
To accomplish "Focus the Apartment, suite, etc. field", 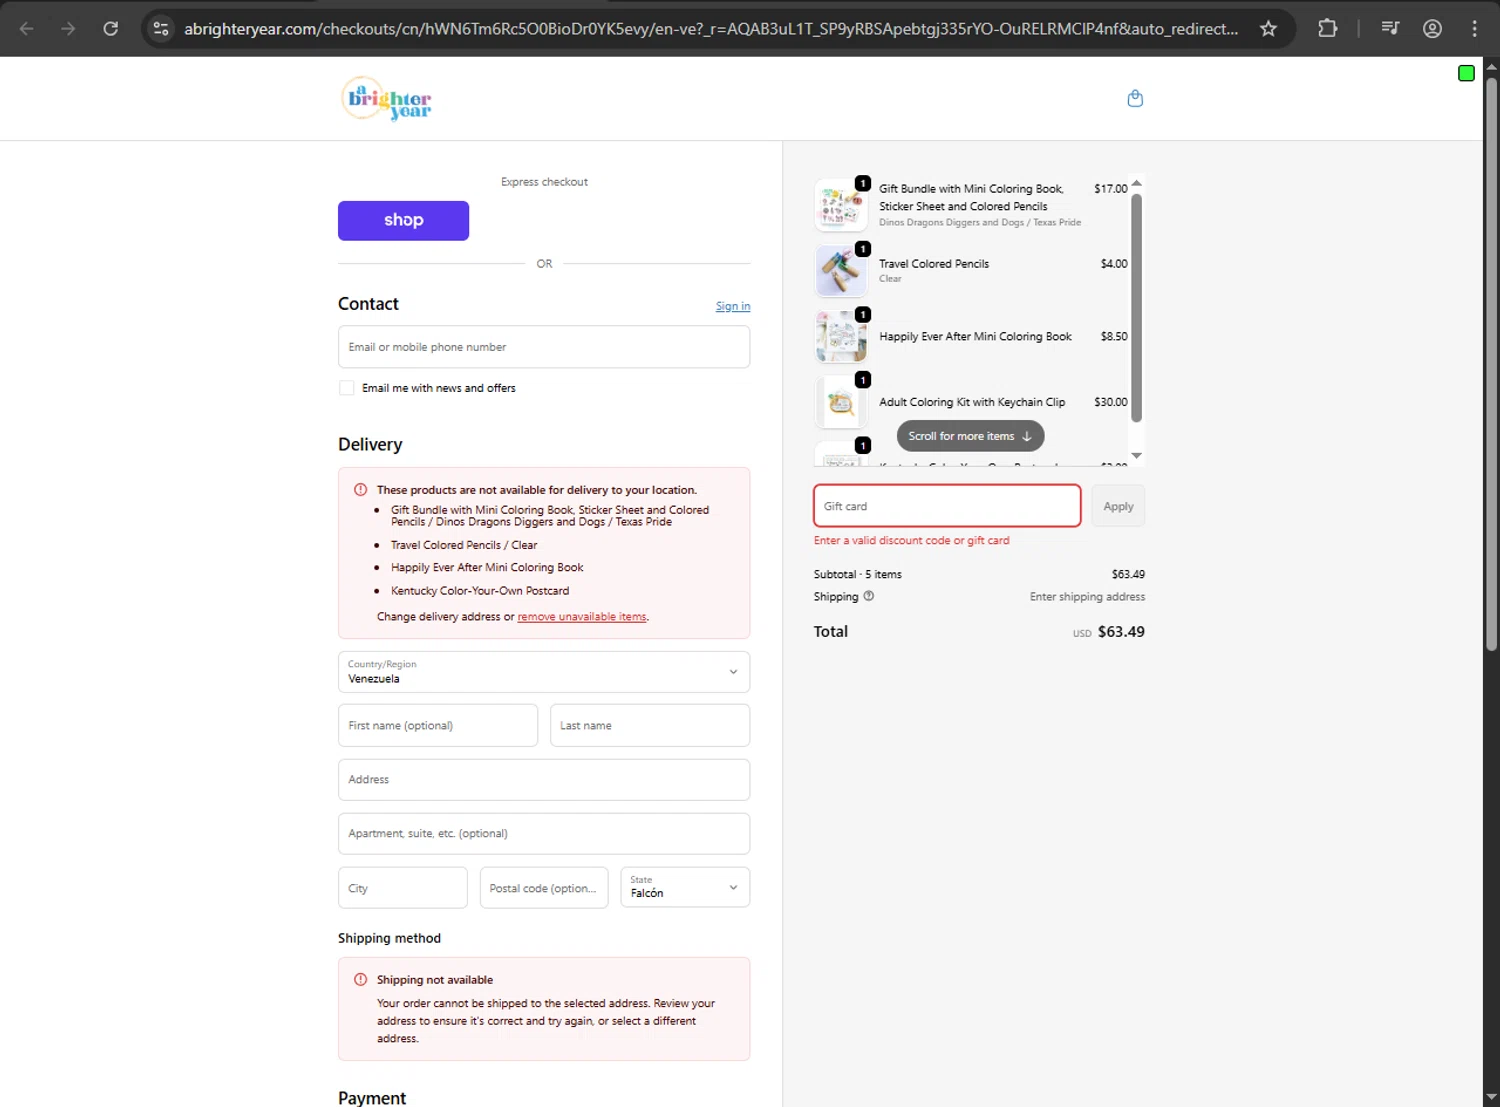I will (x=544, y=833).
